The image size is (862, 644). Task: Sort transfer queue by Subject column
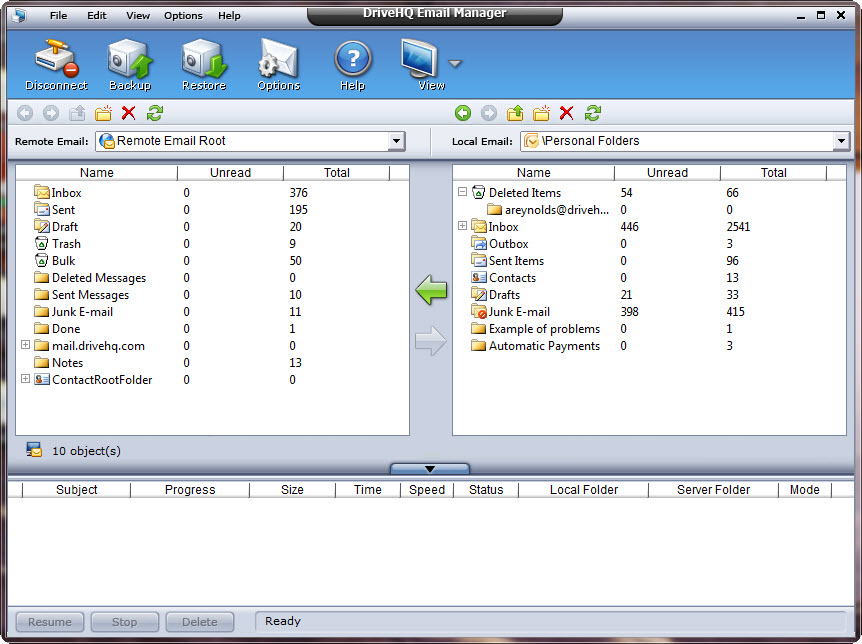click(x=76, y=489)
